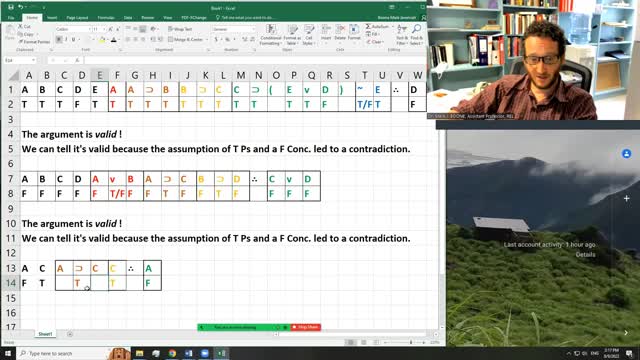Click Stop Share button
Image resolution: width=640 pixels, height=360 pixels.
[x=306, y=327]
